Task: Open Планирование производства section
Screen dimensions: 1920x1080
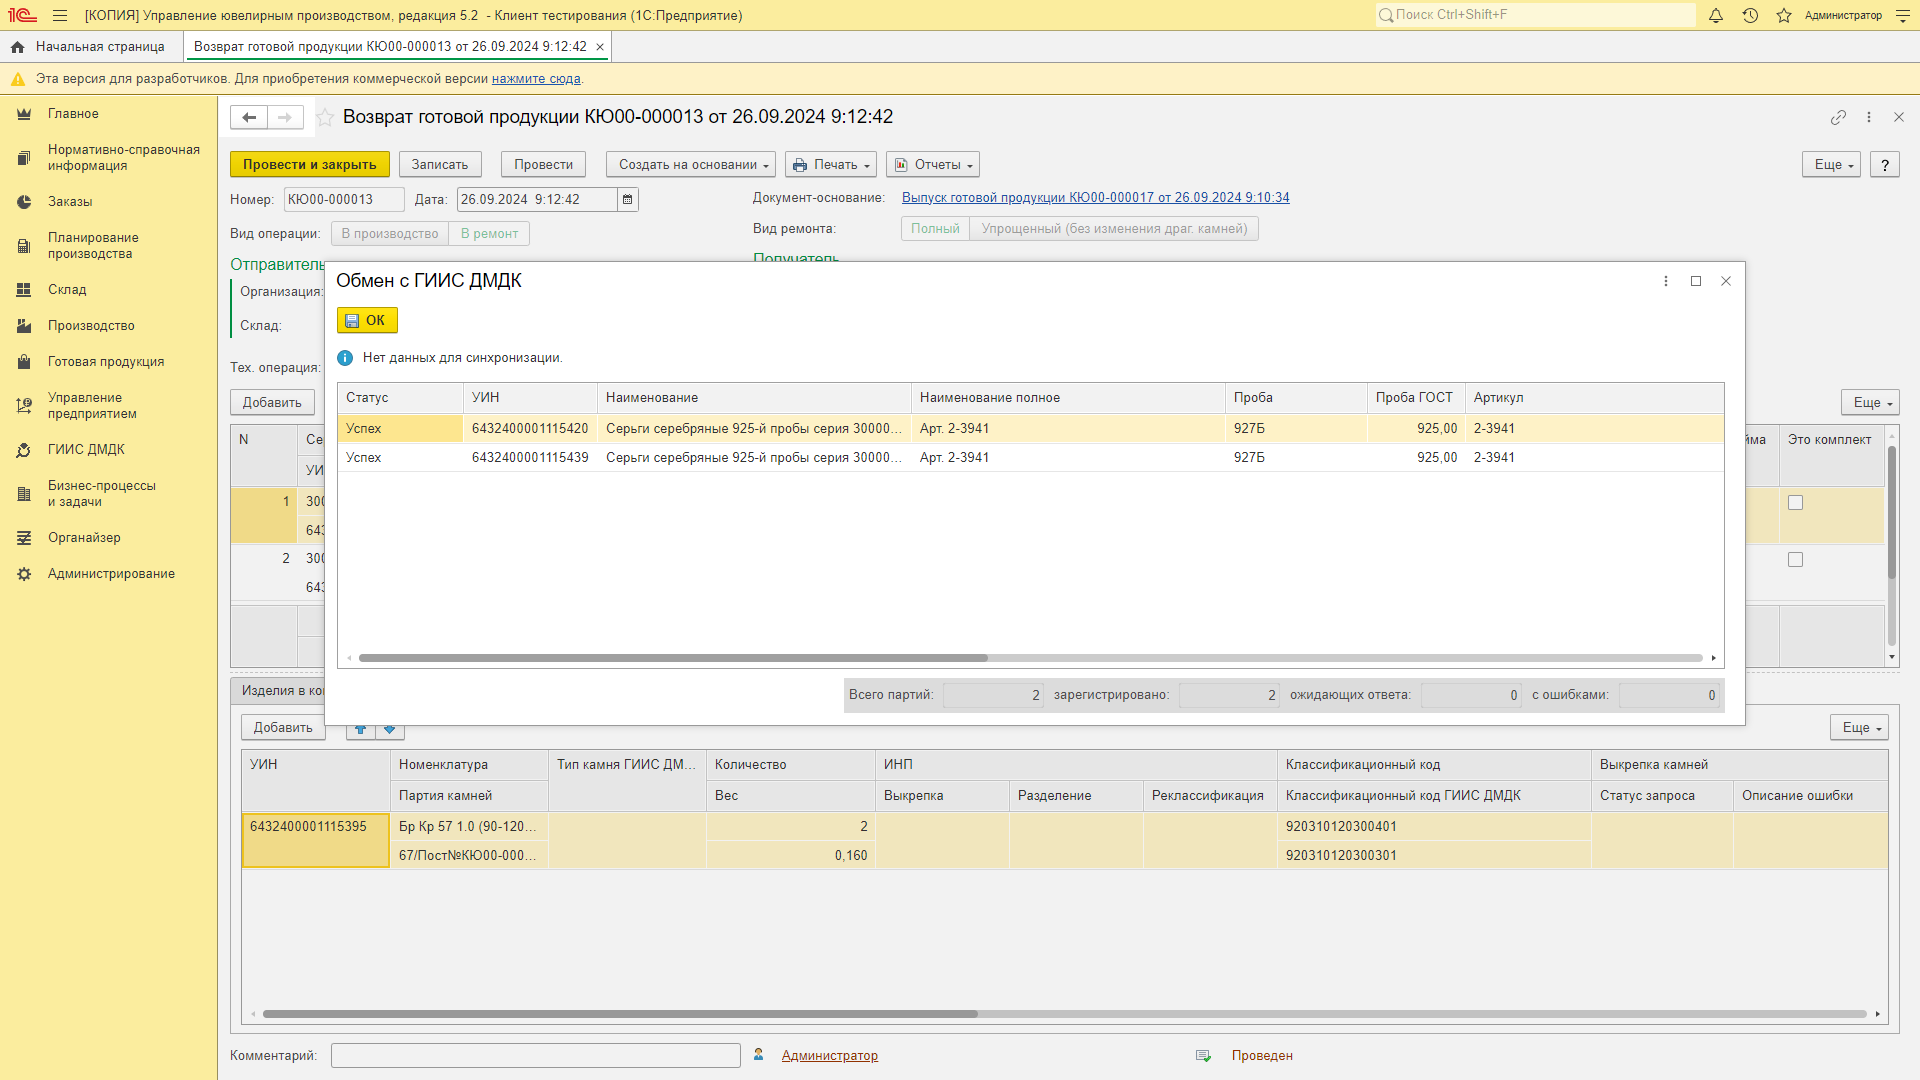Action: 93,246
